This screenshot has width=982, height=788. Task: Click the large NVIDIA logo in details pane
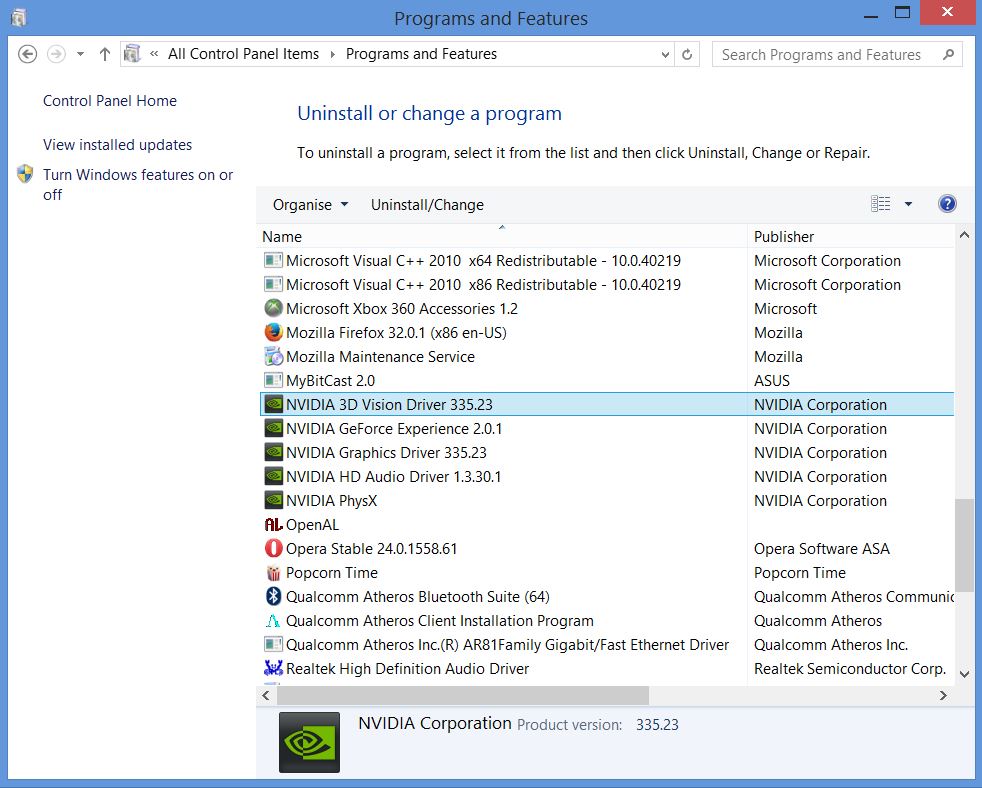click(x=309, y=742)
